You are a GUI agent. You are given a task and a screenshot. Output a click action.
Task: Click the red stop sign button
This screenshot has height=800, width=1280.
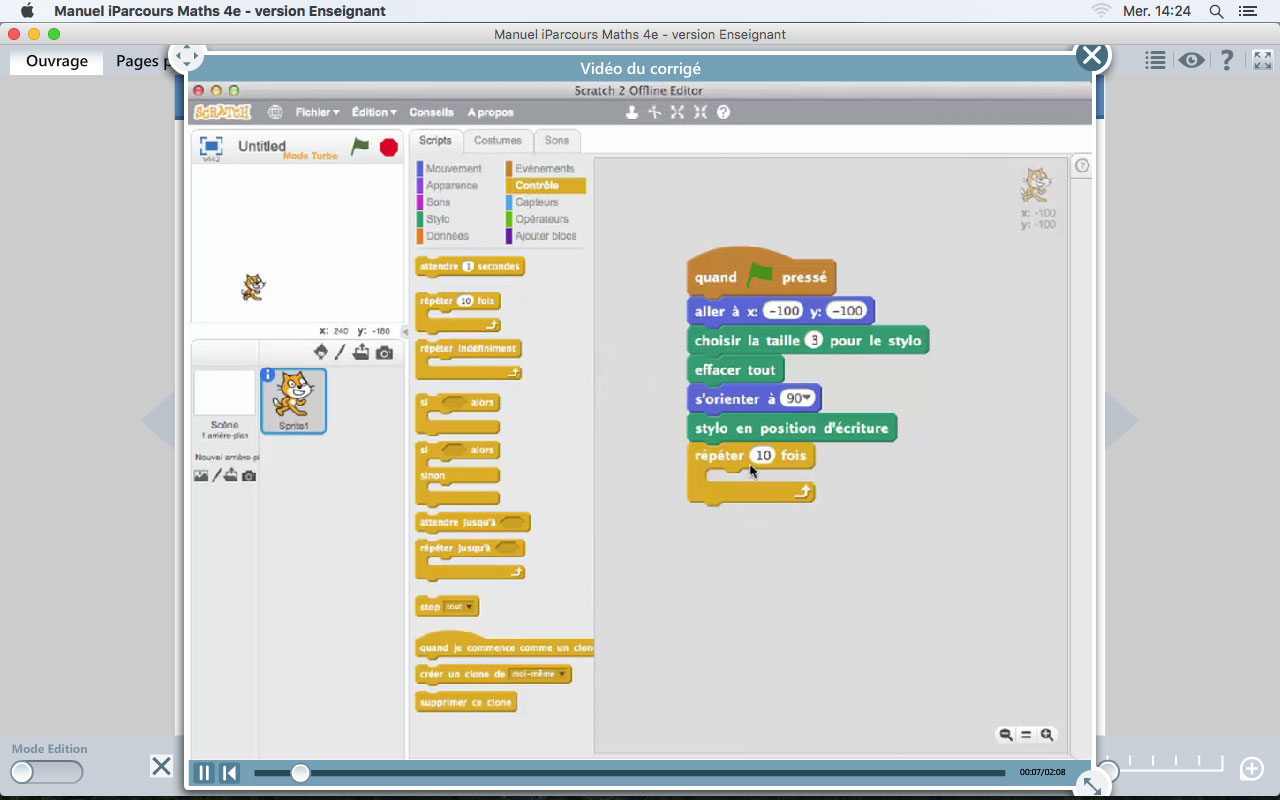389,148
